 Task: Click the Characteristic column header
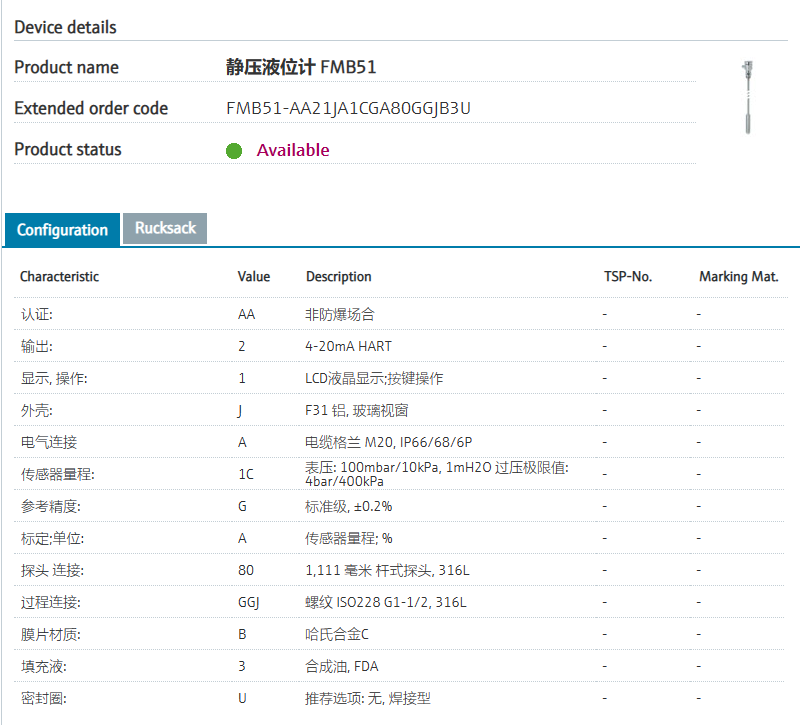click(x=60, y=277)
